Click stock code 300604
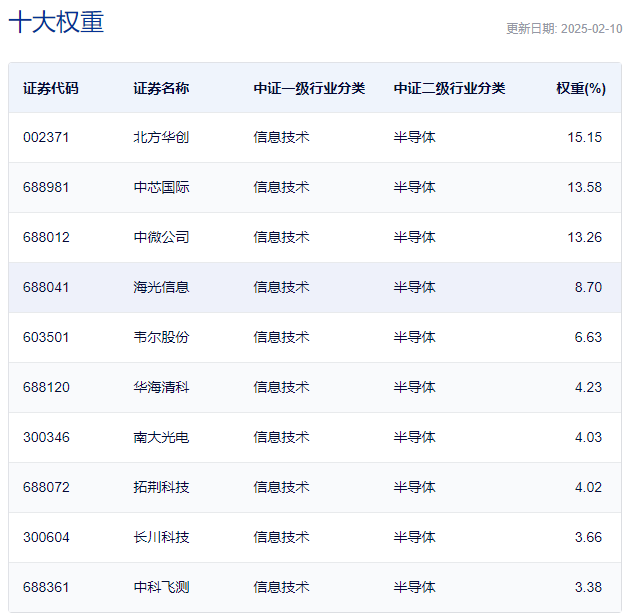This screenshot has width=629, height=615. click(46, 537)
